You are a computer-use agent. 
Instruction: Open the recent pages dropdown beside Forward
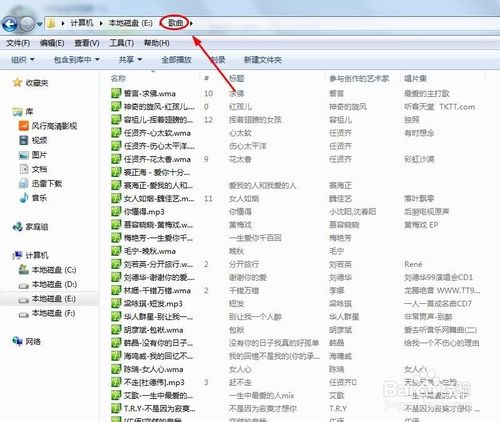39,24
